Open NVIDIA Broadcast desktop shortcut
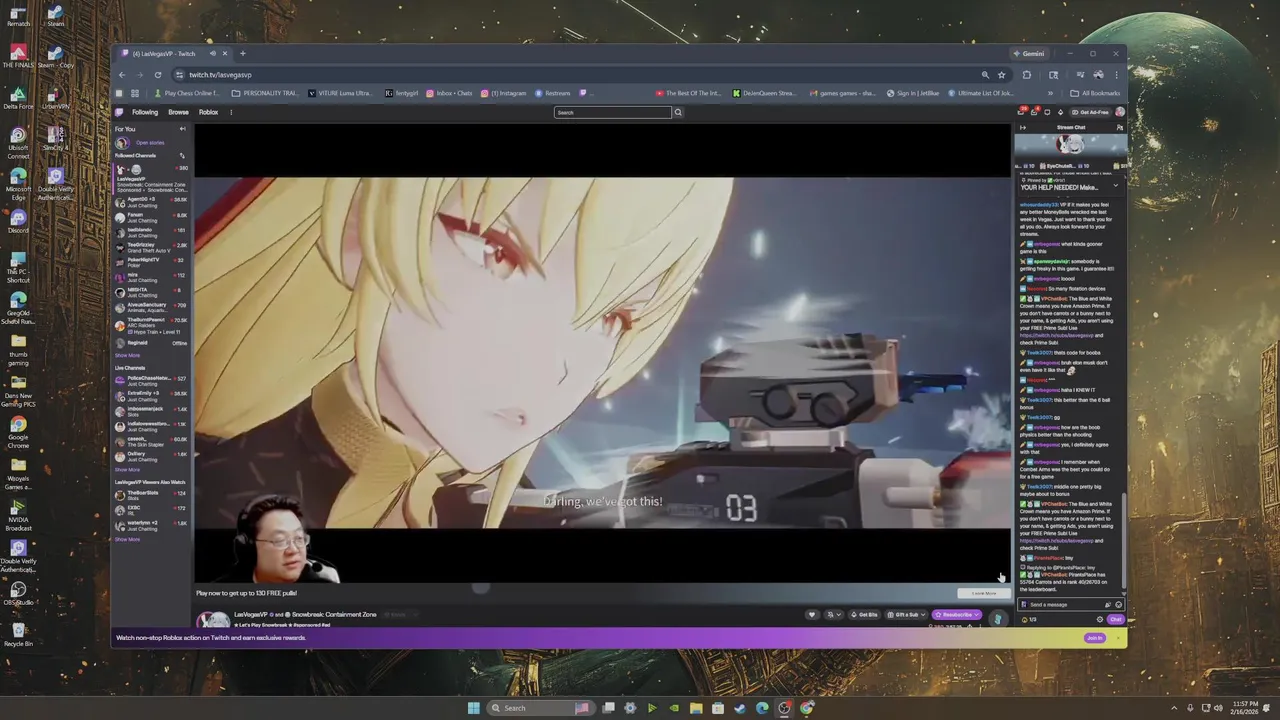The height and width of the screenshot is (720, 1280). point(18,516)
